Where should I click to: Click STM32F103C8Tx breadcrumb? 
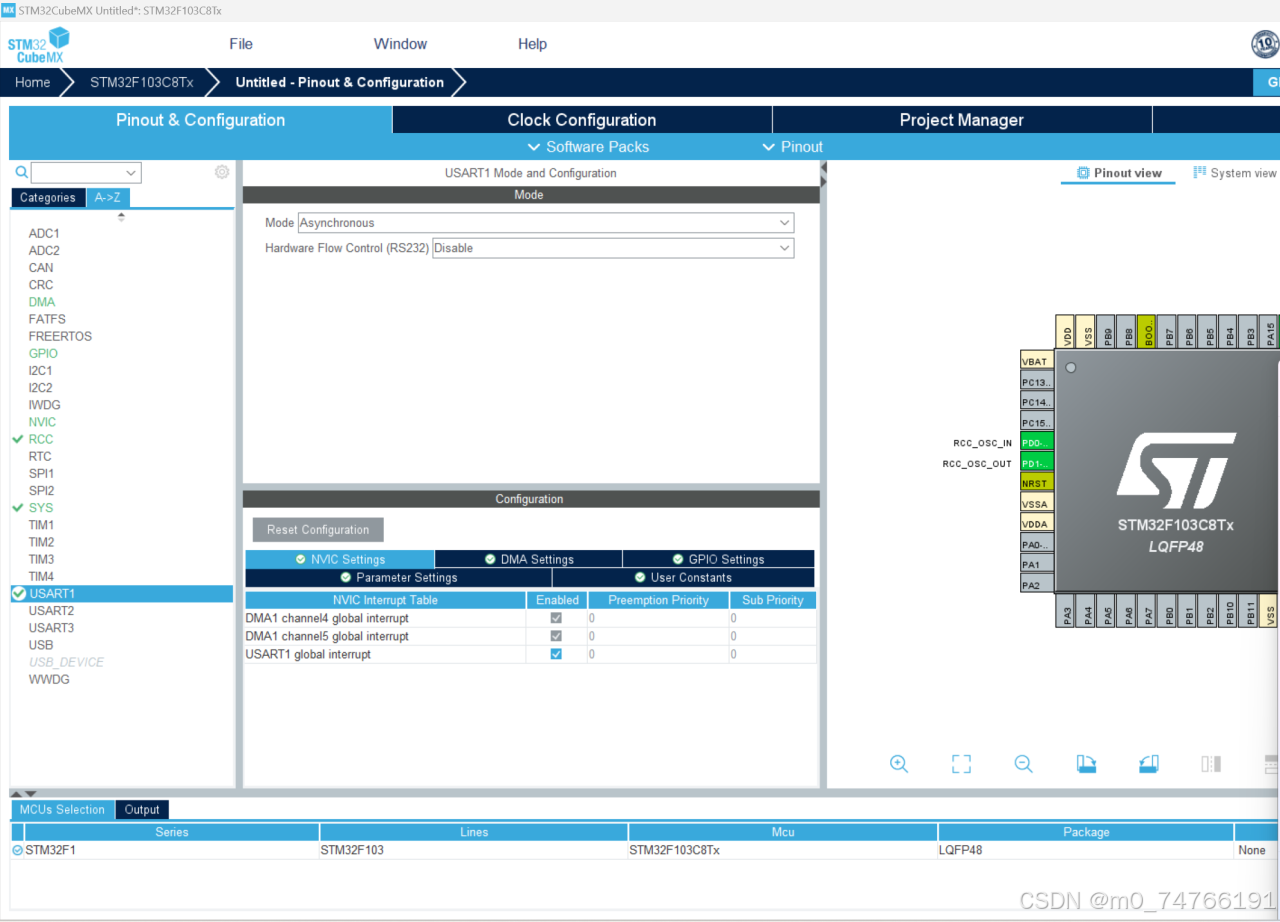(142, 82)
